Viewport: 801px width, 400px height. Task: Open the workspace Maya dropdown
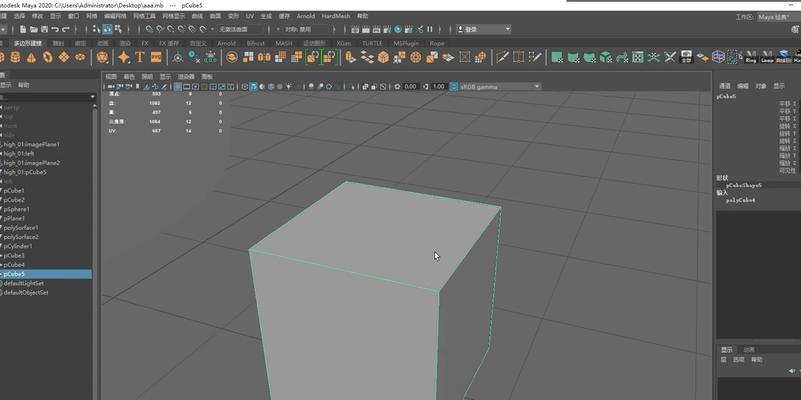pos(778,17)
